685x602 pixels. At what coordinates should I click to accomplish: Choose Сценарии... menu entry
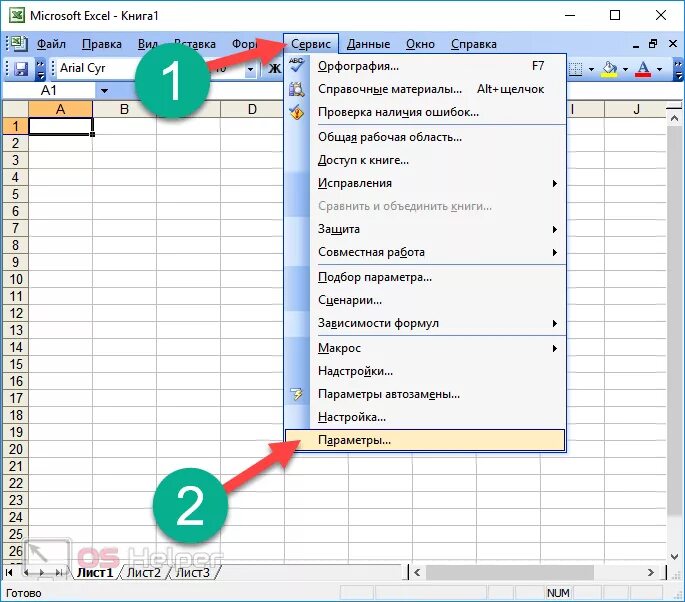[425, 300]
